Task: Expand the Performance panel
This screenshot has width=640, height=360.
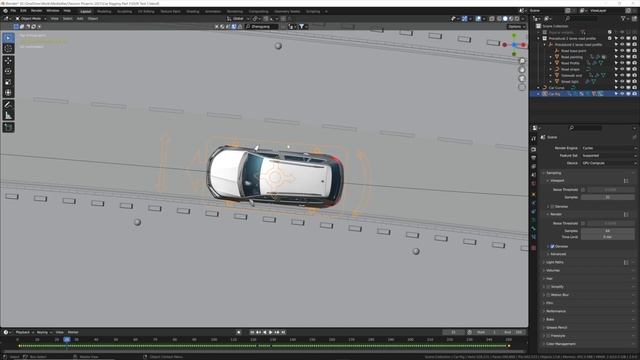Action: tap(556, 311)
